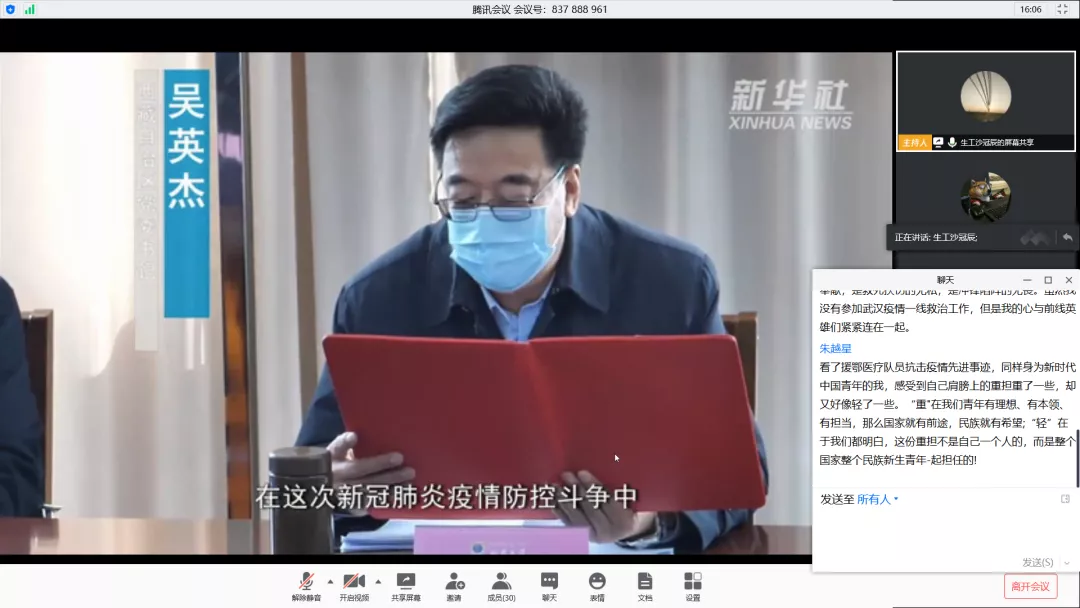Click the meeting duration 16:06
The image size is (1080, 608).
click(x=1030, y=9)
